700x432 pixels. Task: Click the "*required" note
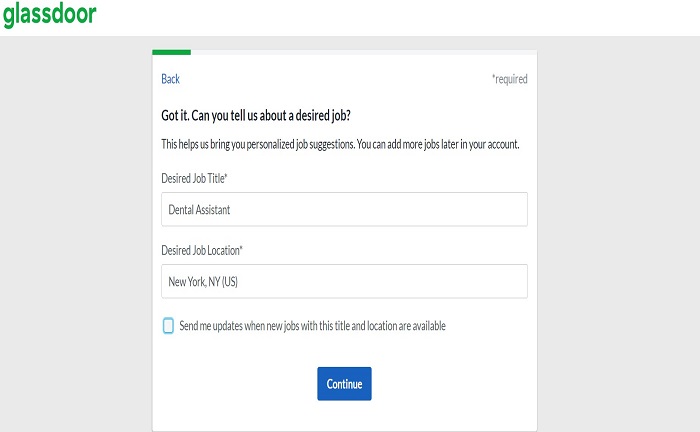point(510,79)
